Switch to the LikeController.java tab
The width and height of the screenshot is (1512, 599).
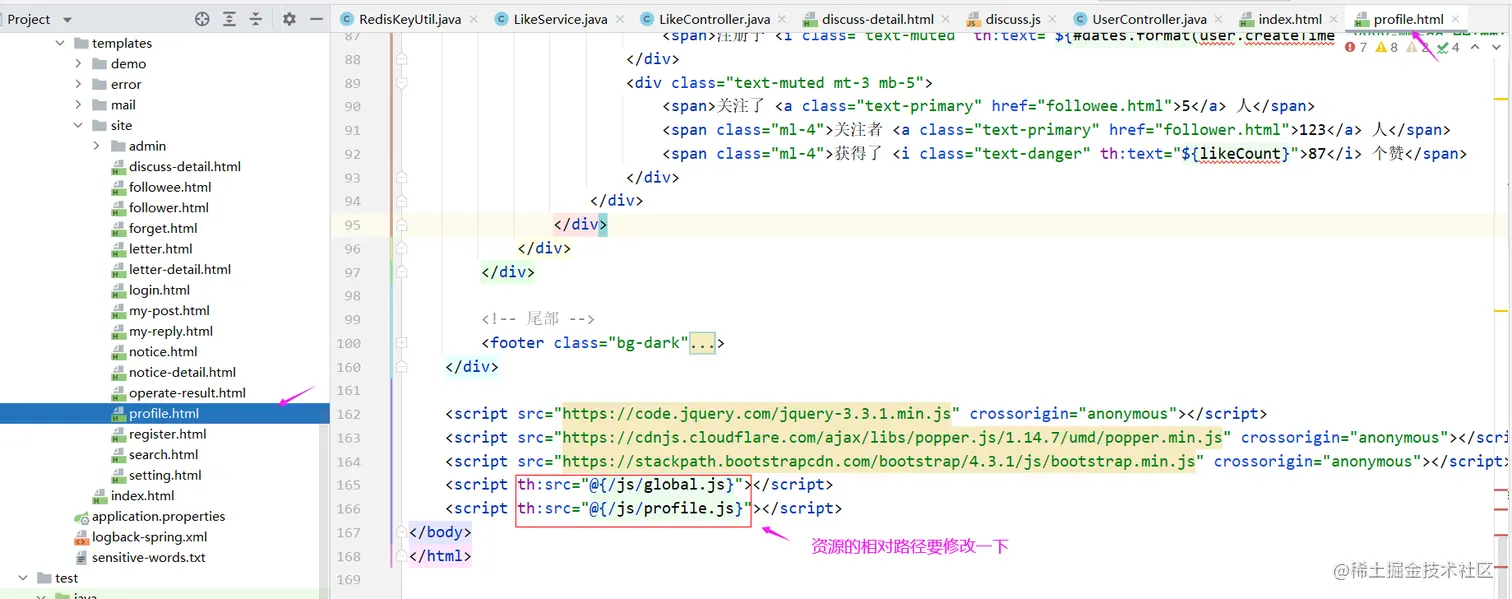tap(713, 19)
